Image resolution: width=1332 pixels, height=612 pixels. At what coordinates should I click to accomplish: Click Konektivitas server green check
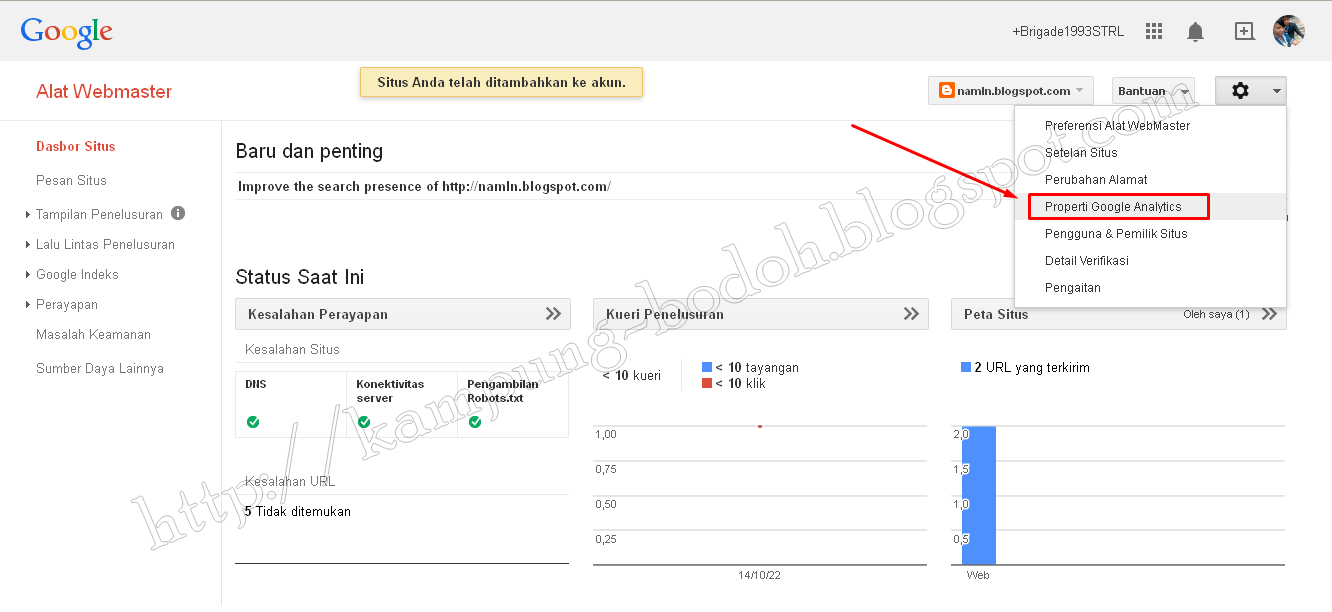pyautogui.click(x=364, y=422)
